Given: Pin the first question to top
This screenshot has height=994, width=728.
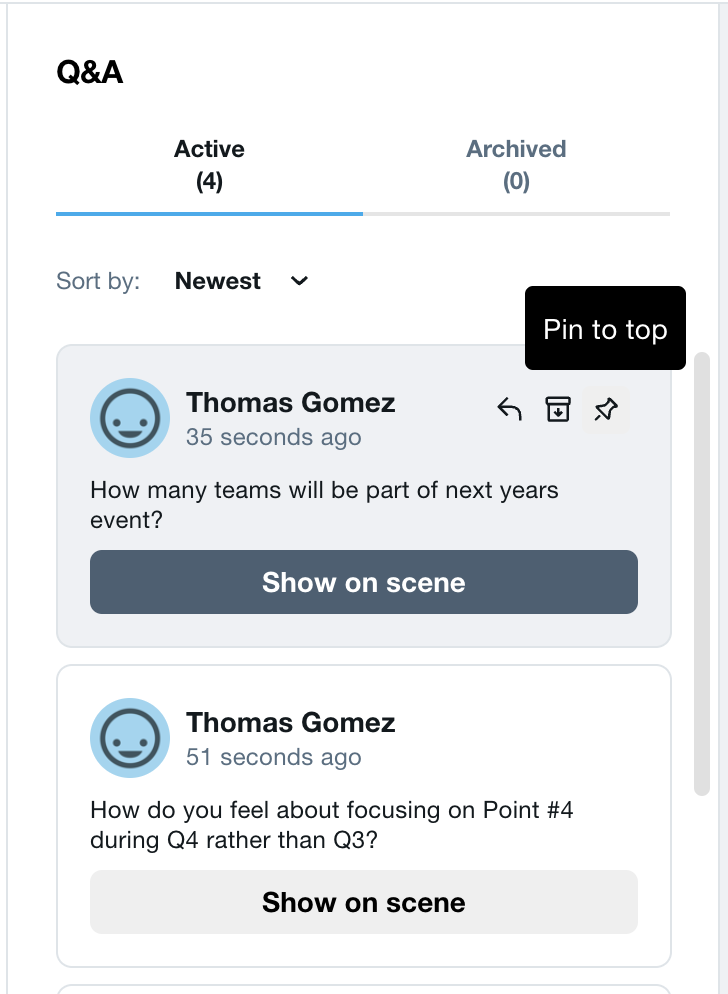Looking at the screenshot, I should (606, 410).
